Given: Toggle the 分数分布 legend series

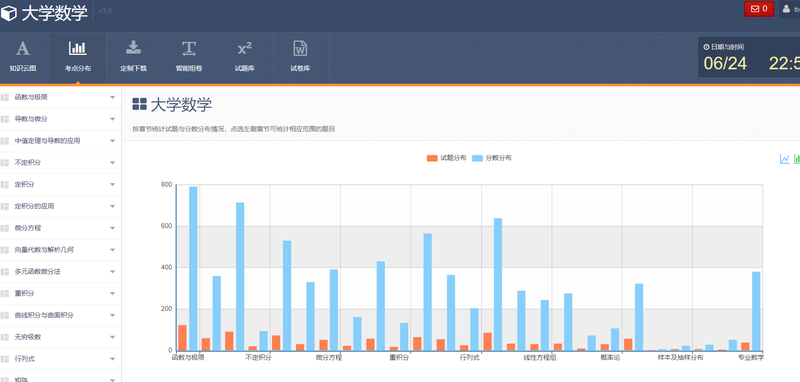Looking at the screenshot, I should 492,158.
